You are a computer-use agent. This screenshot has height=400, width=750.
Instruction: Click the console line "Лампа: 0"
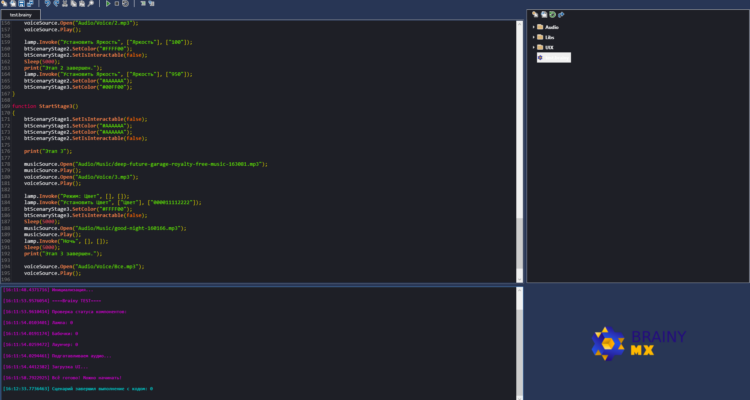(x=37, y=323)
